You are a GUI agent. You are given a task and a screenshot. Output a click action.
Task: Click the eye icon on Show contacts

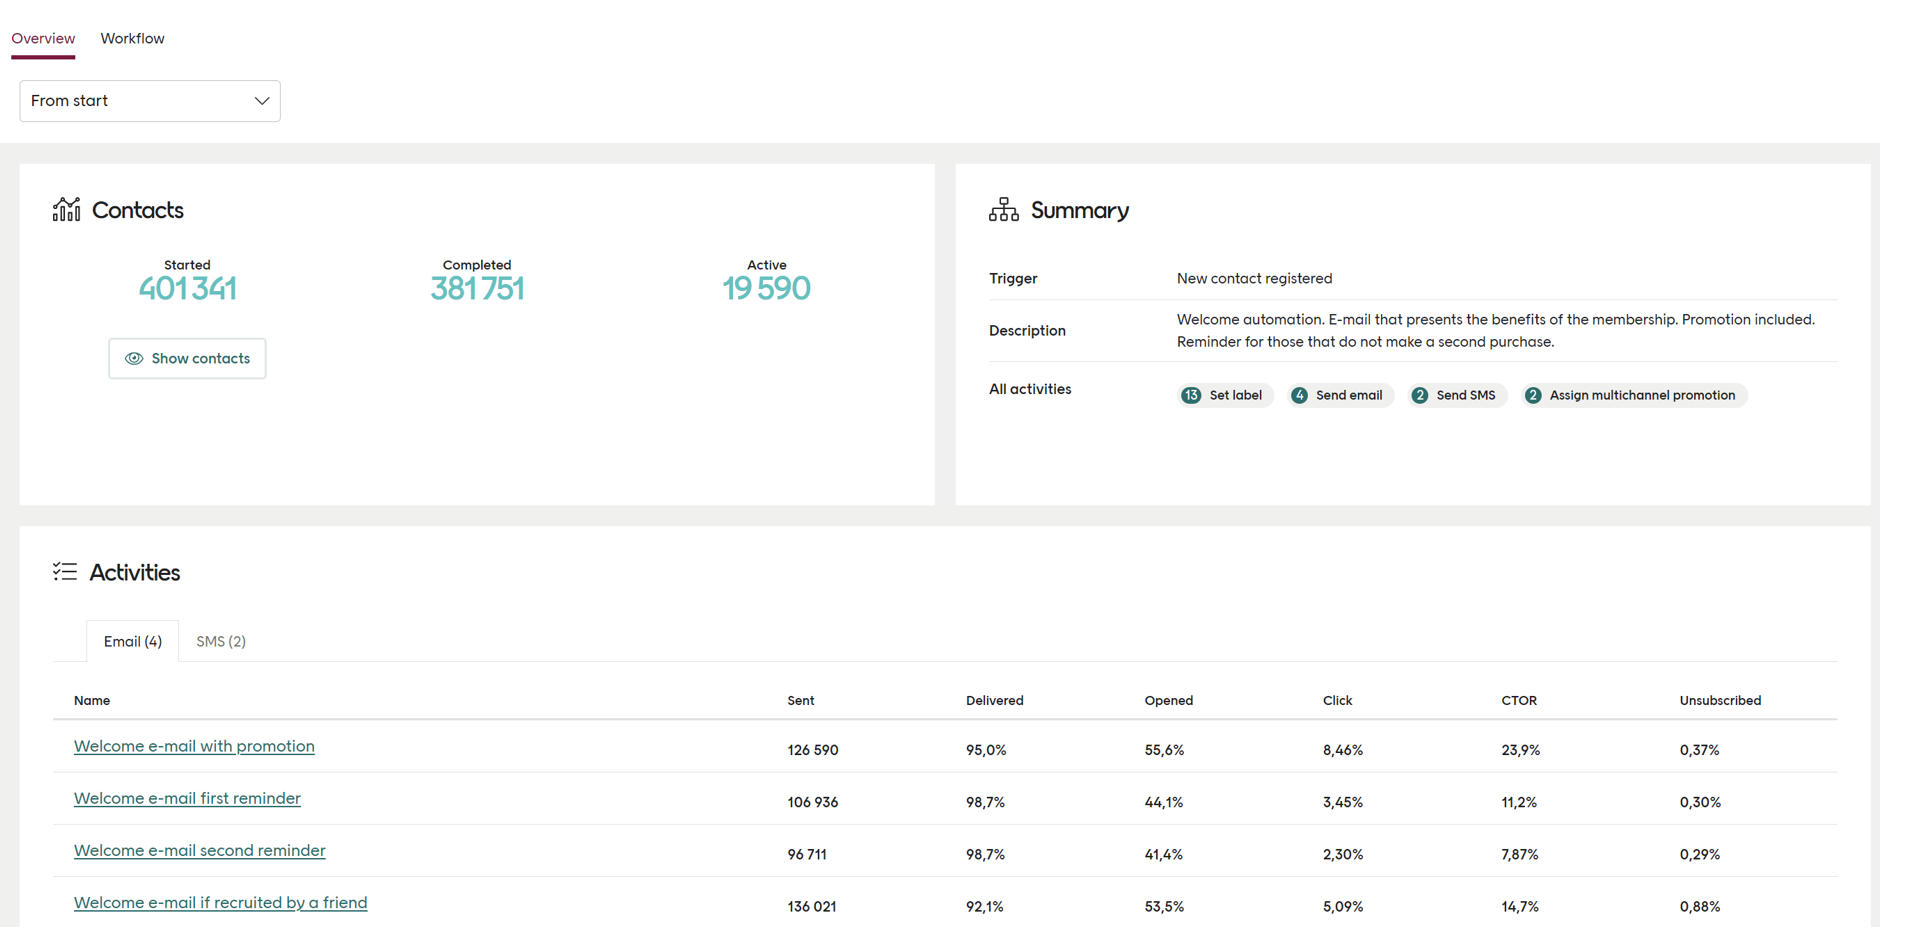point(134,358)
